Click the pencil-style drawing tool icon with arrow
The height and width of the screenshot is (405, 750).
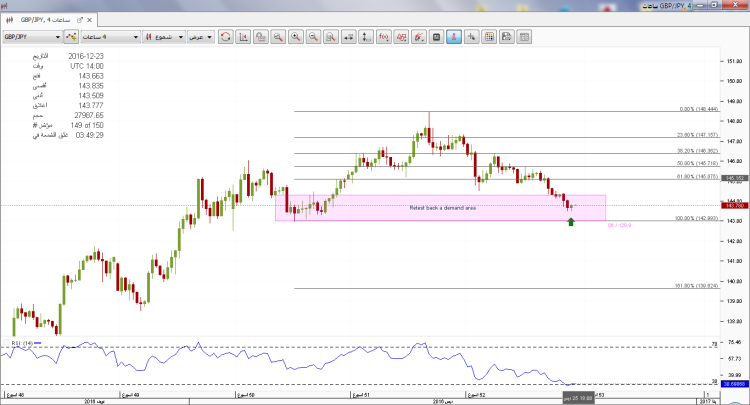coord(419,37)
